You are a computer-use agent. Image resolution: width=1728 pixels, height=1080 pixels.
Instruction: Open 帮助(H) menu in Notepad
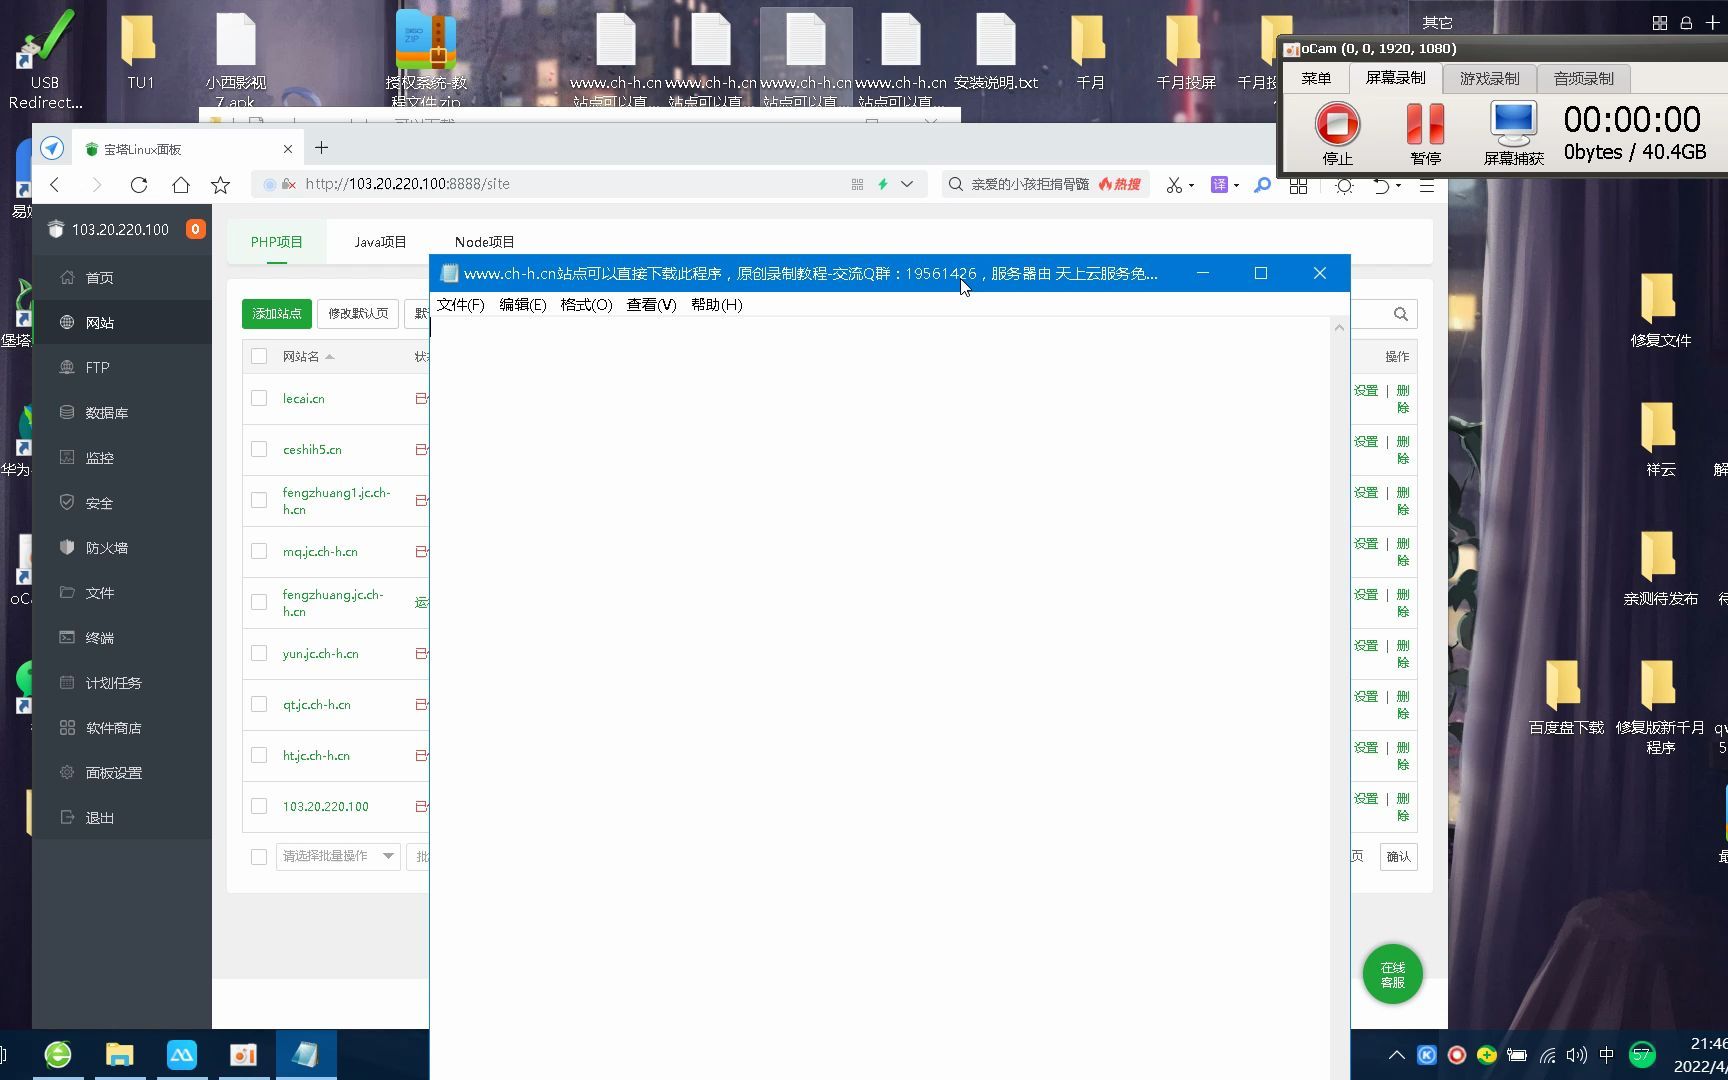716,305
